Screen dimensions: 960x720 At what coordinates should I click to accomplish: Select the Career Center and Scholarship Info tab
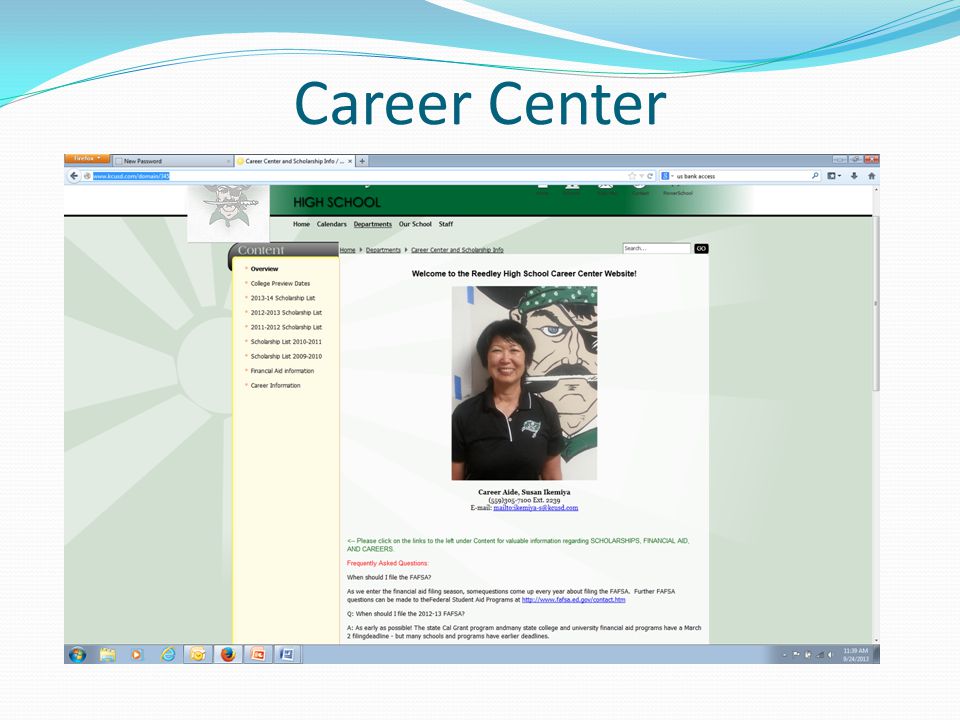[x=294, y=161]
